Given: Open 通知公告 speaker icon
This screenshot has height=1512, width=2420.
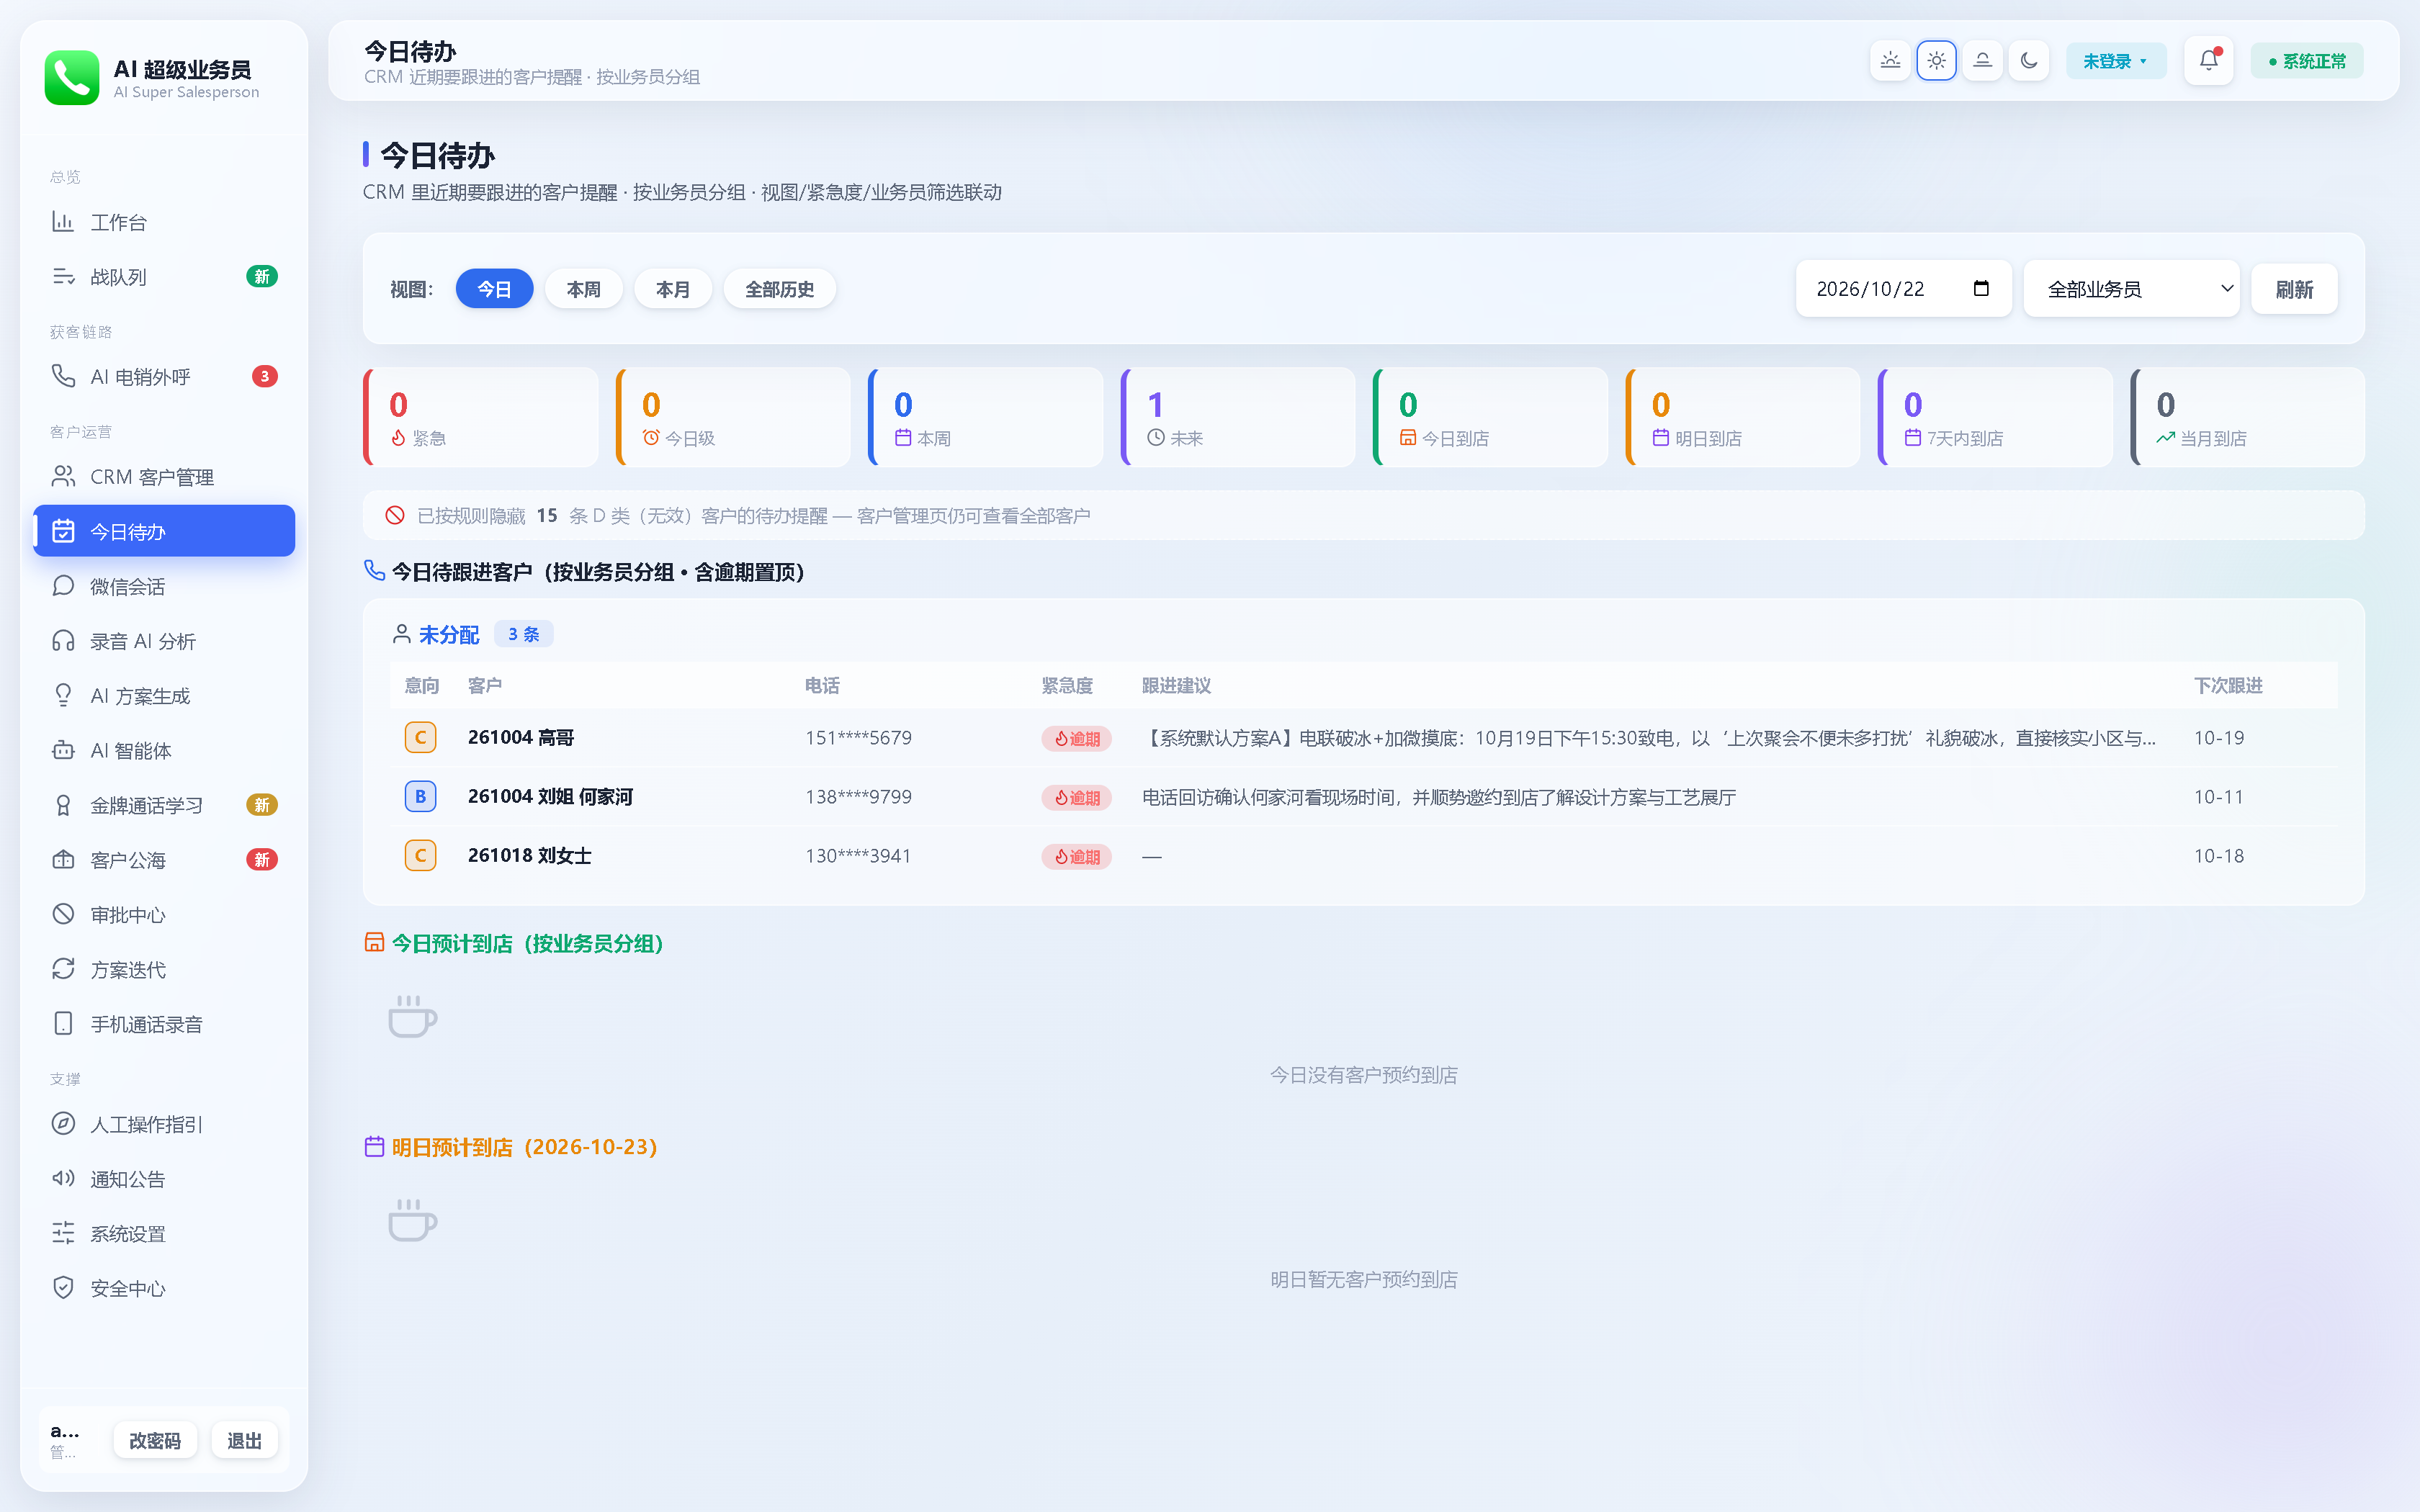Looking at the screenshot, I should coord(63,1178).
